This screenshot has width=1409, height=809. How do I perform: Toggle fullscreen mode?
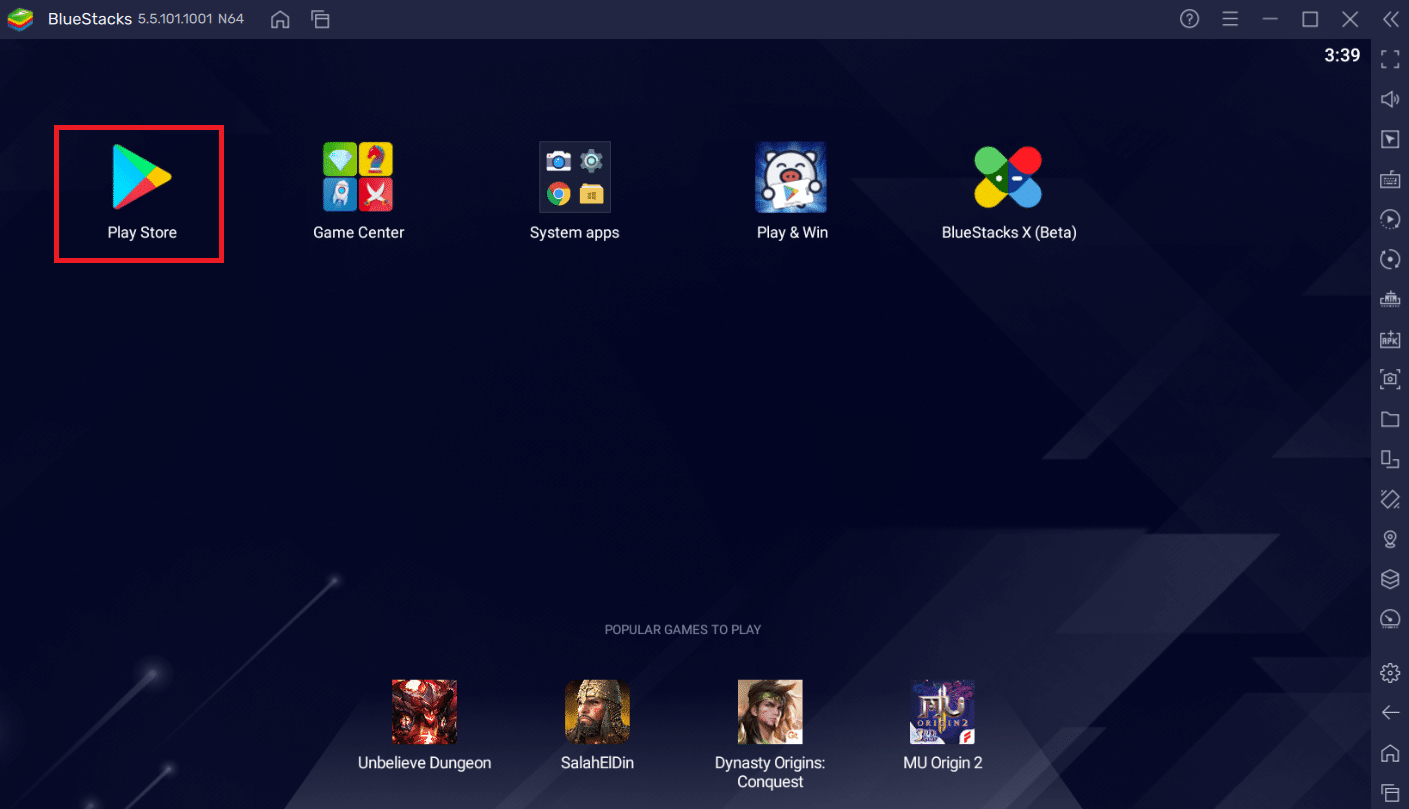(x=1390, y=58)
